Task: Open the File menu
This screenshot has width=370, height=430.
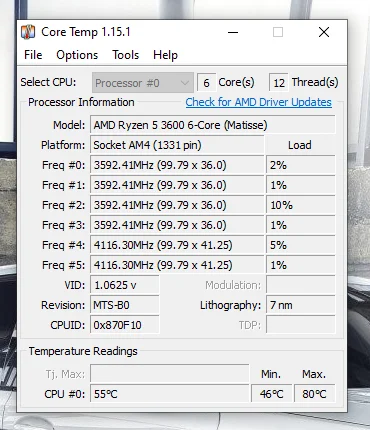Action: tap(33, 55)
